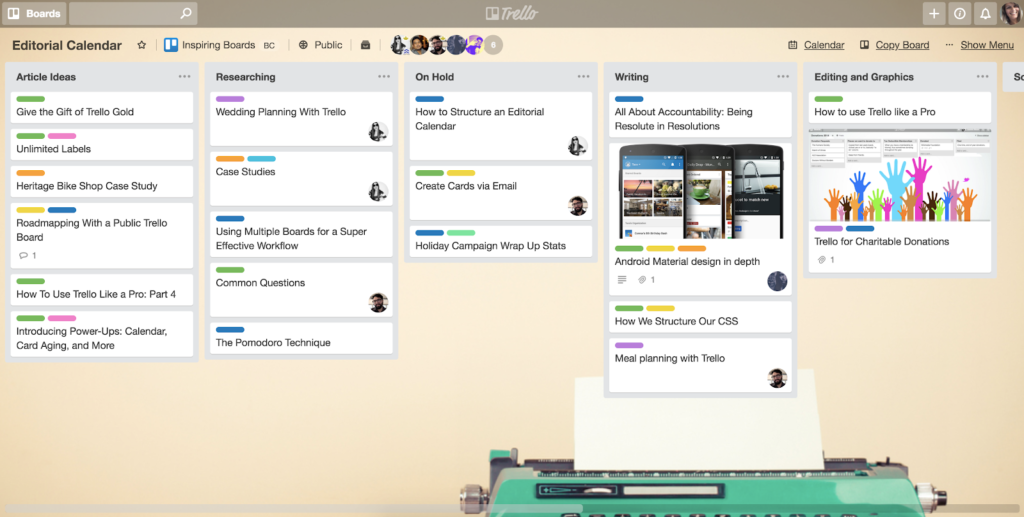Click comment icon on Roadmapping card
The image size is (1024, 517).
(24, 255)
